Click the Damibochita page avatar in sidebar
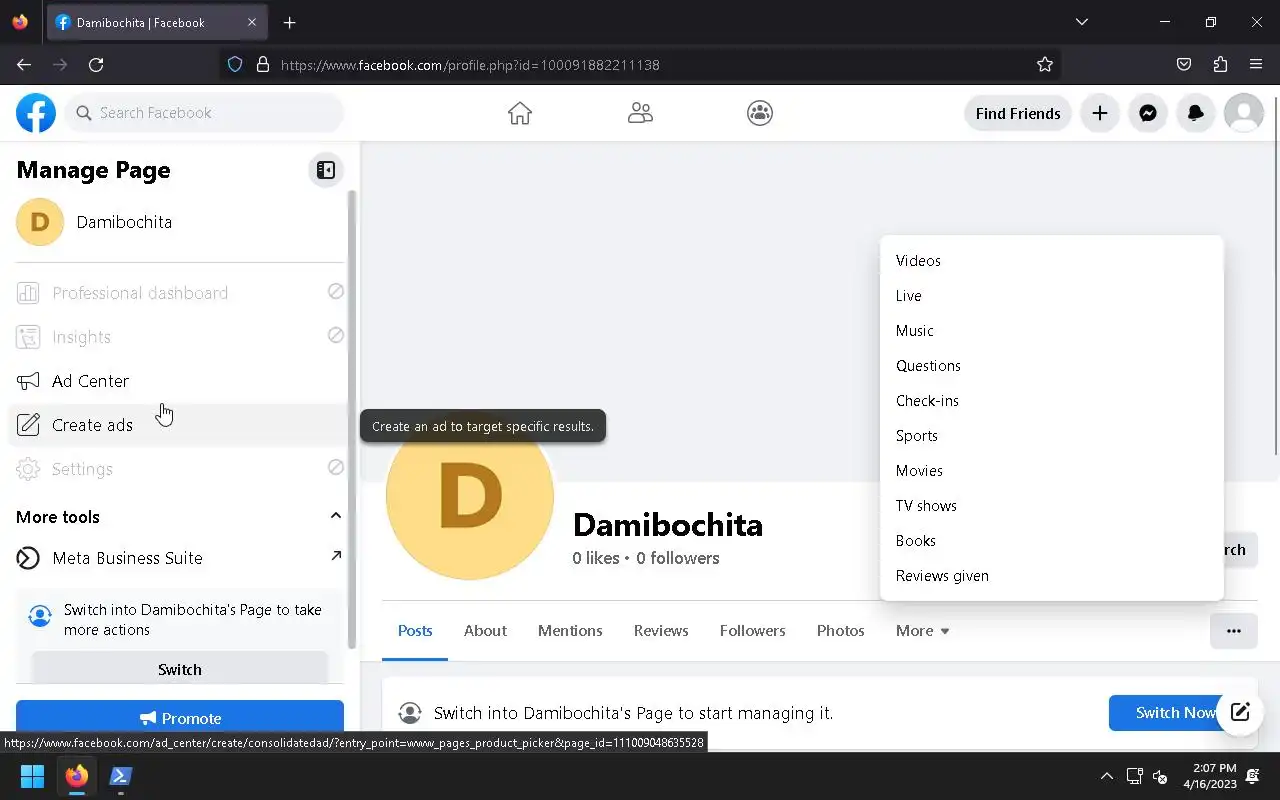Image resolution: width=1280 pixels, height=800 pixels. (40, 222)
